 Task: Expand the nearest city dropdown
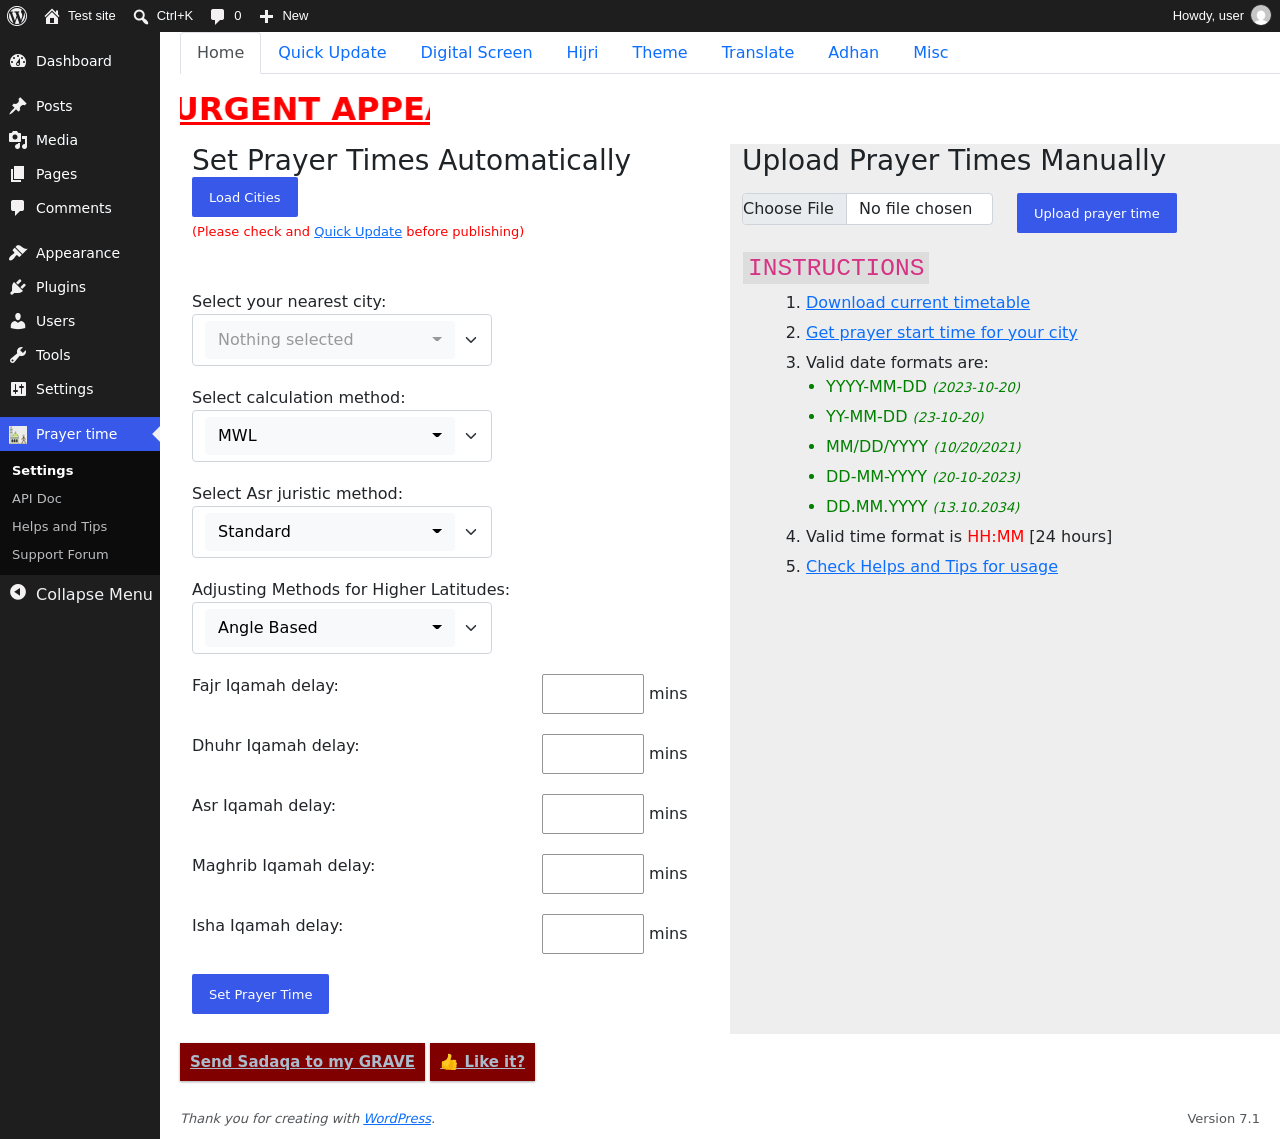click(x=342, y=340)
